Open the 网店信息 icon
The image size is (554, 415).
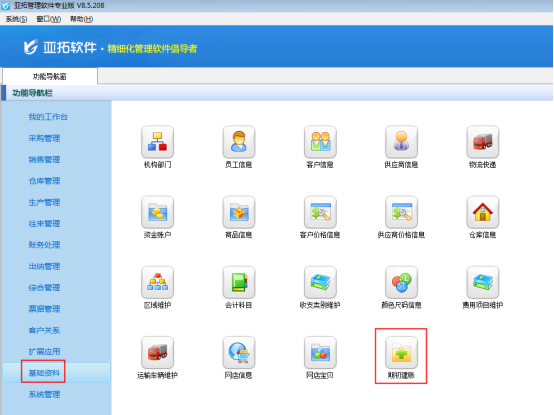pos(239,352)
